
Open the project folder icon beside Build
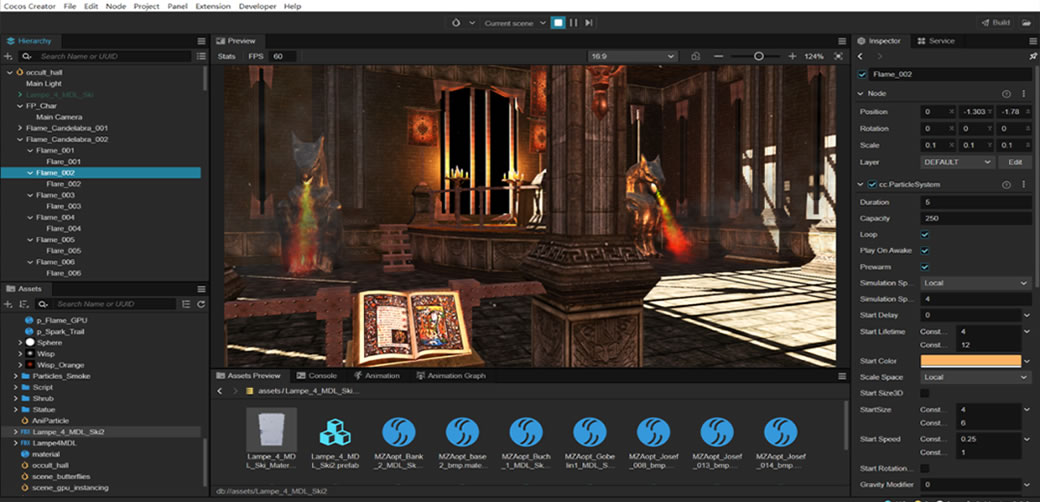pos(1027,22)
